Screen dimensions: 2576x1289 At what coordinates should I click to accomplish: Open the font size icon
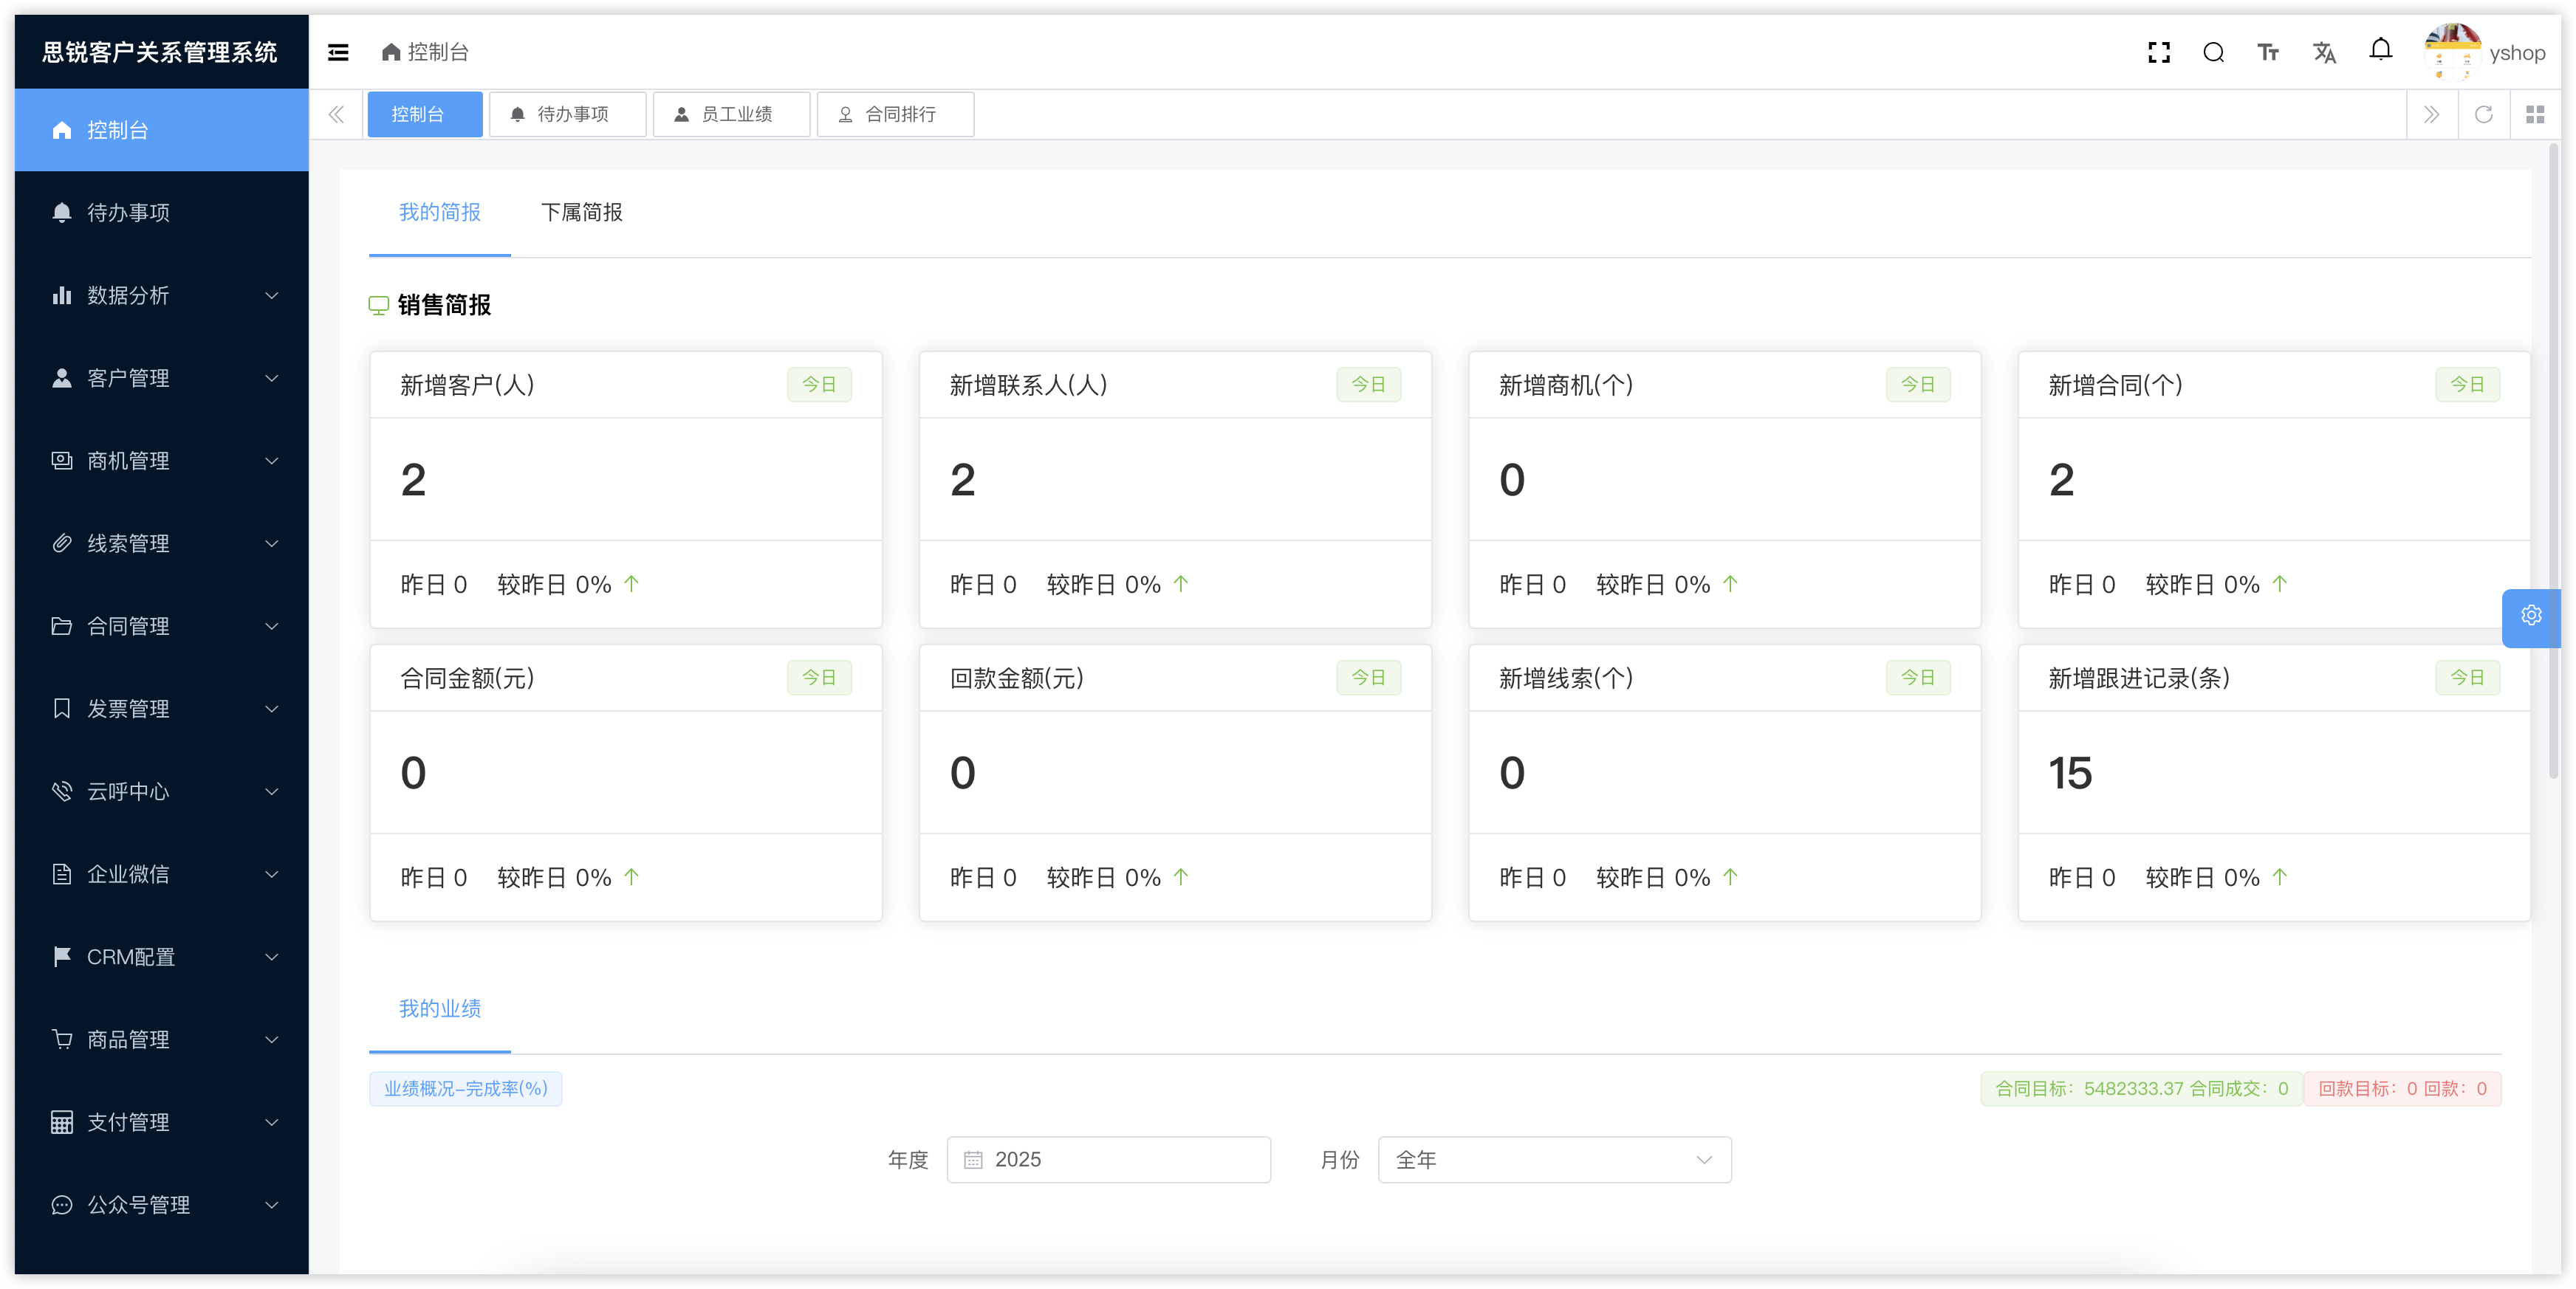point(2268,52)
